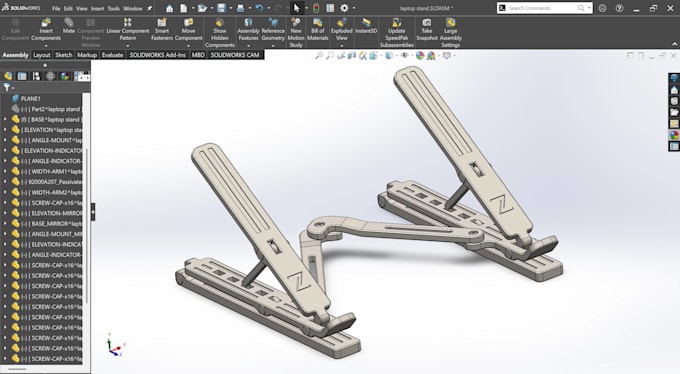Open PropertyManager tab icon
The height and width of the screenshot is (374, 680).
coord(22,76)
